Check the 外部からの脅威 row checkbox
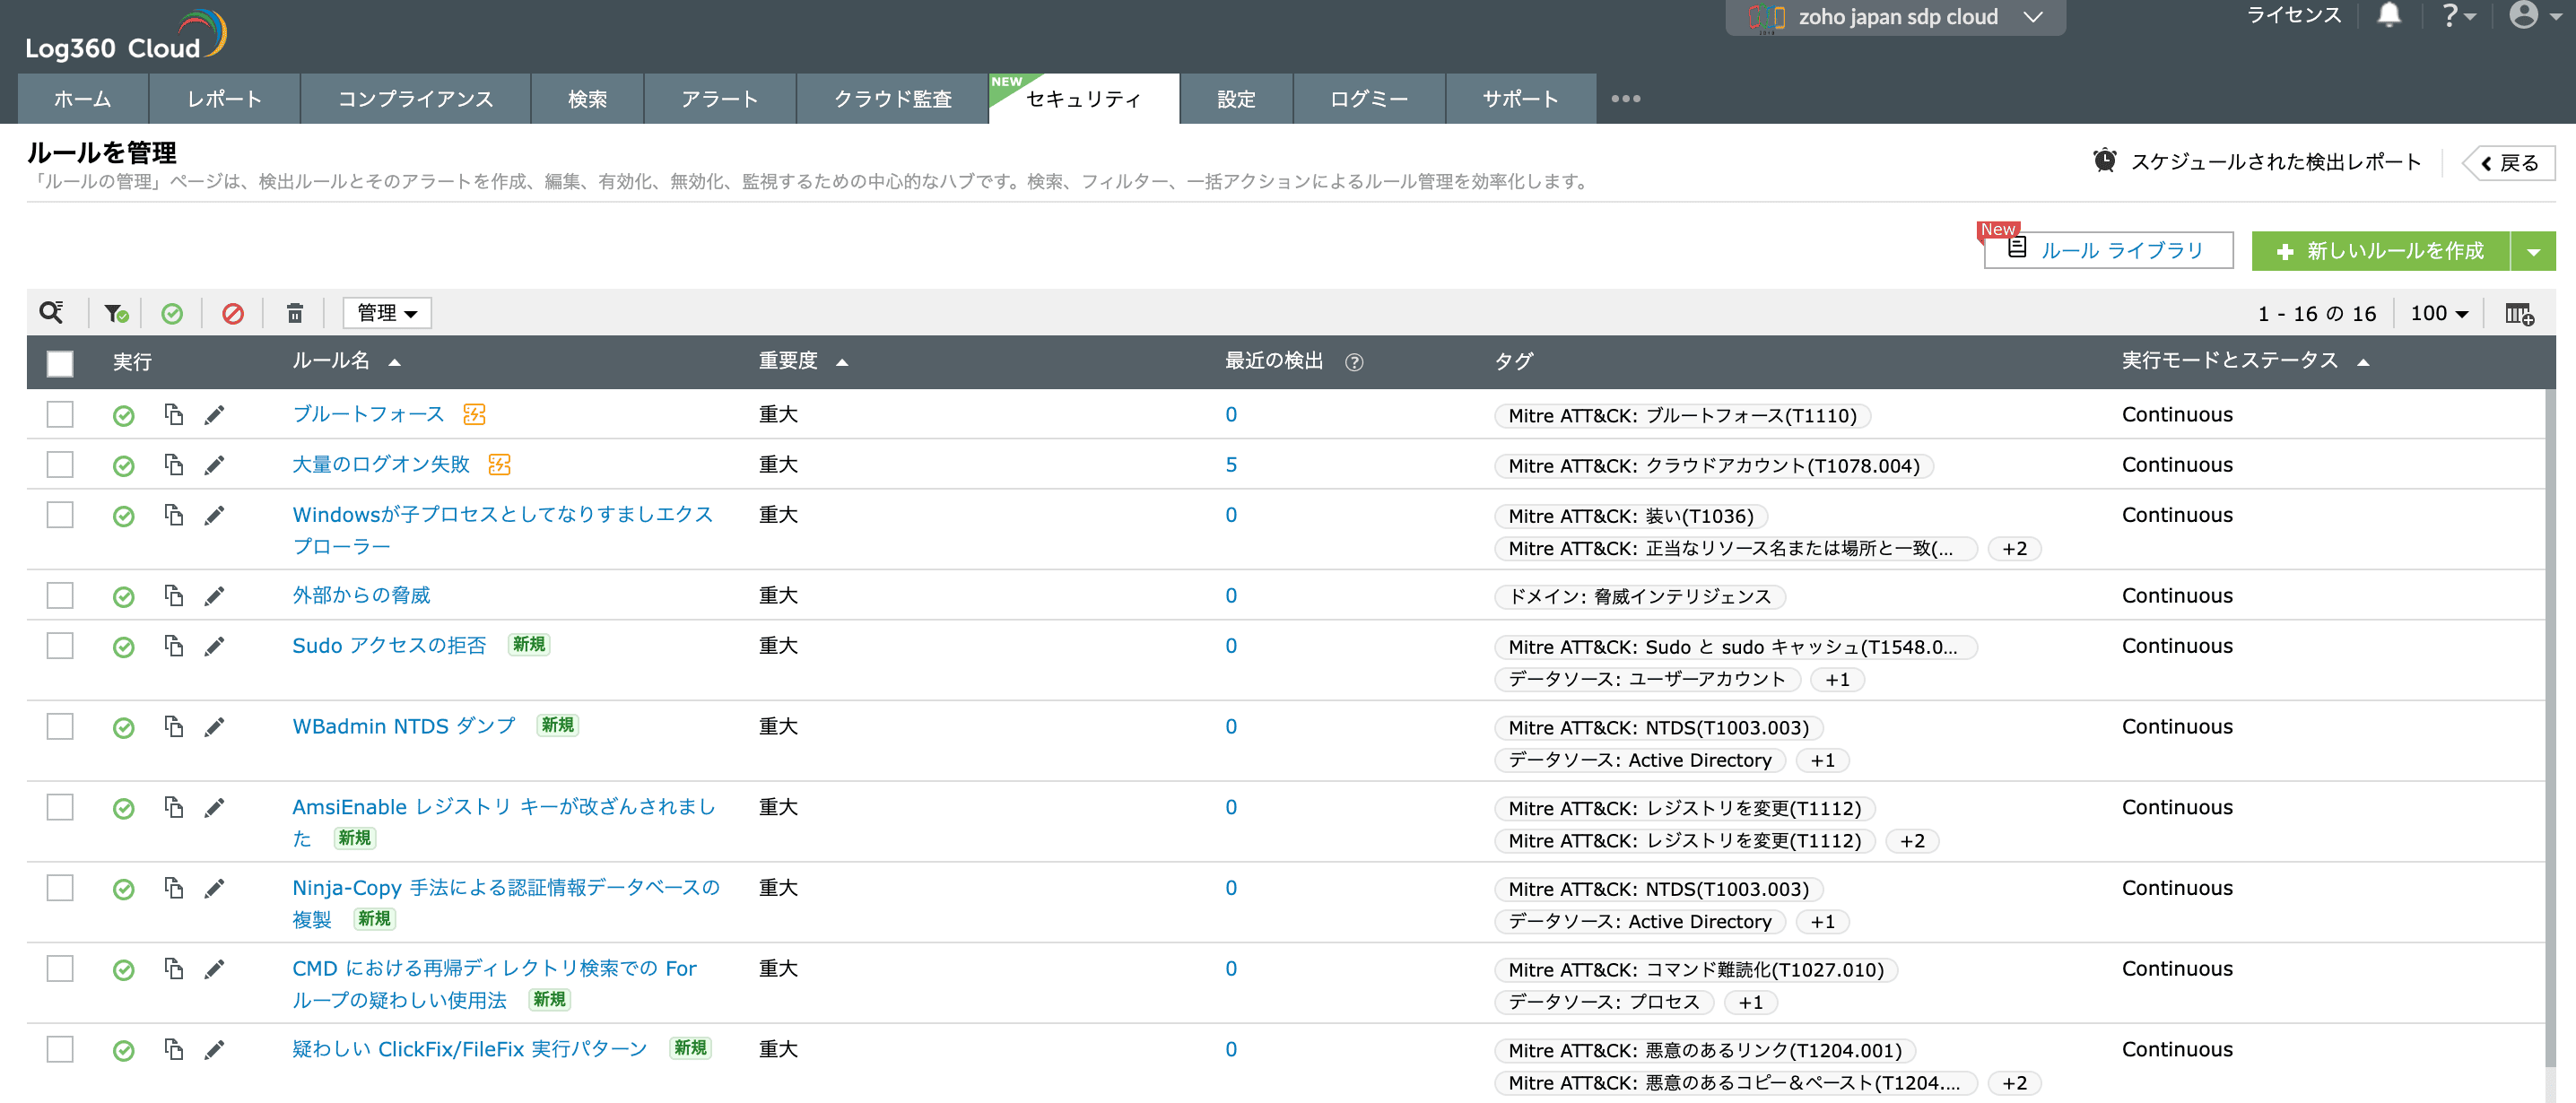The height and width of the screenshot is (1103, 2576). 60,596
